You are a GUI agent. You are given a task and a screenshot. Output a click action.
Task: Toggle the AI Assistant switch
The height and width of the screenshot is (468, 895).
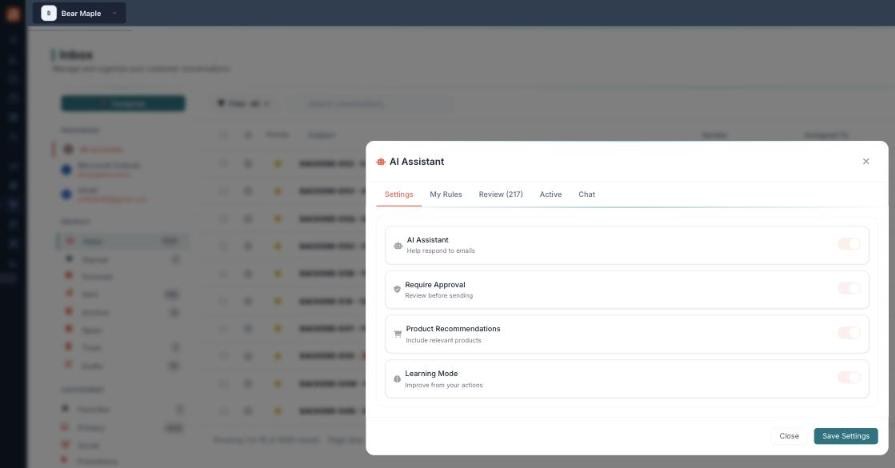pos(849,244)
